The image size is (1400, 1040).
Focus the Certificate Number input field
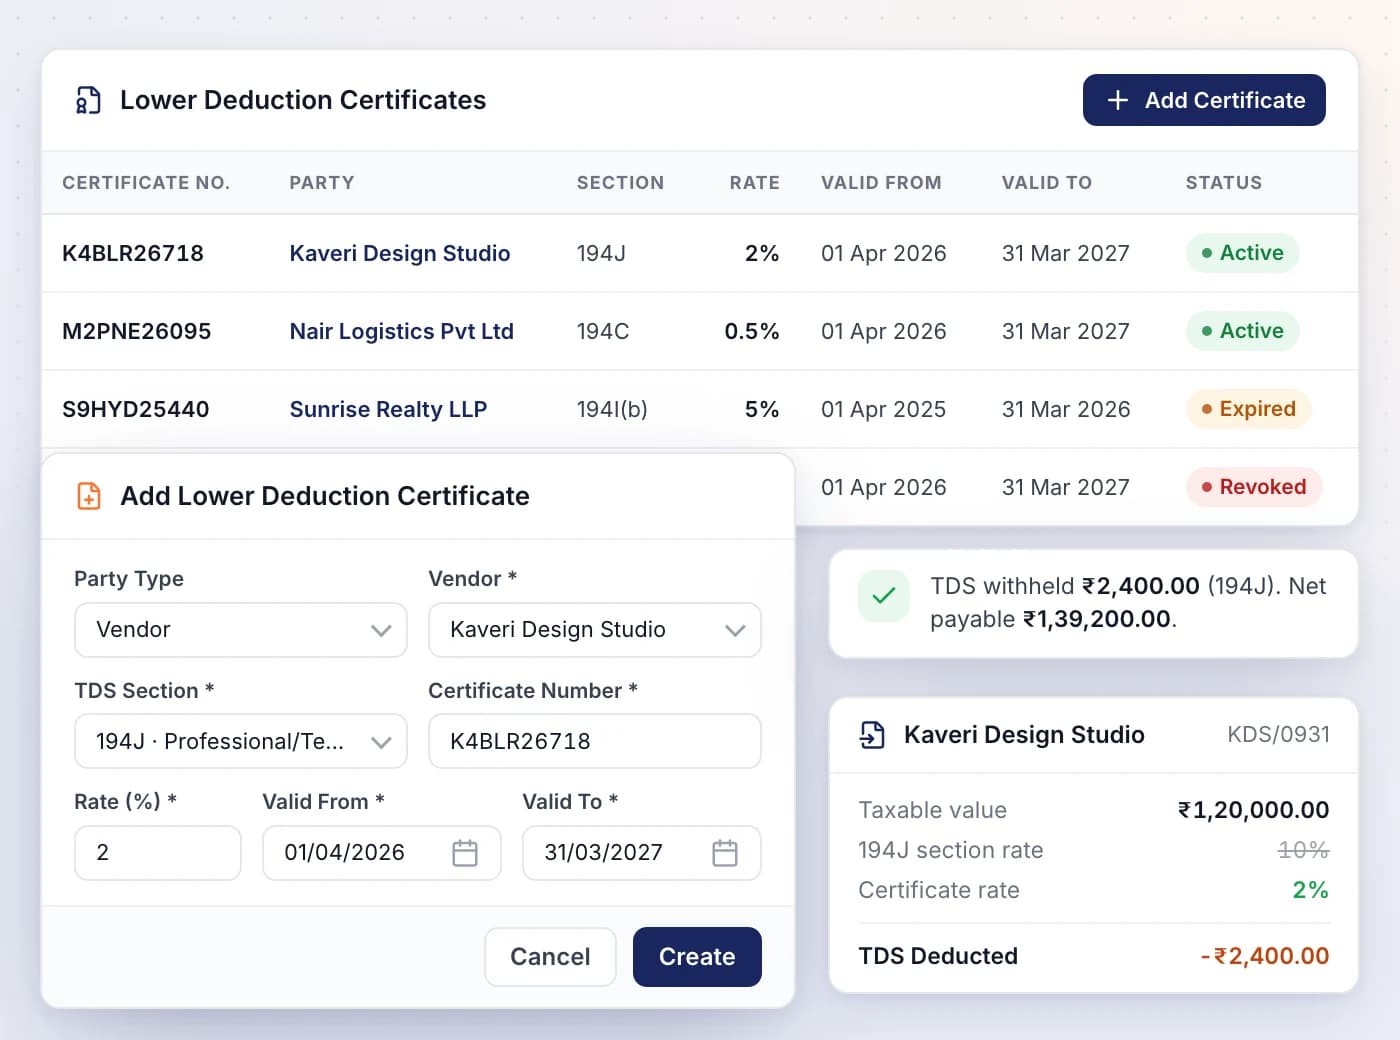click(595, 741)
